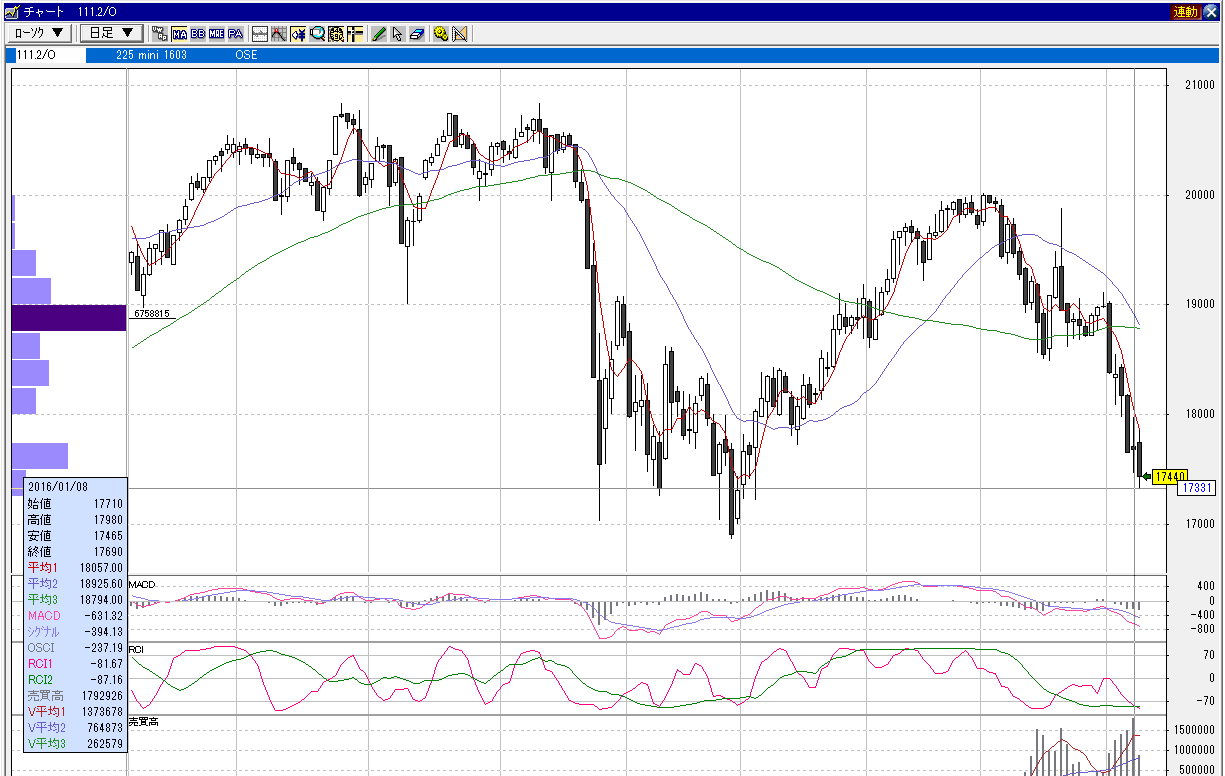Toggle the BB Bollinger Bands icon

tap(198, 33)
